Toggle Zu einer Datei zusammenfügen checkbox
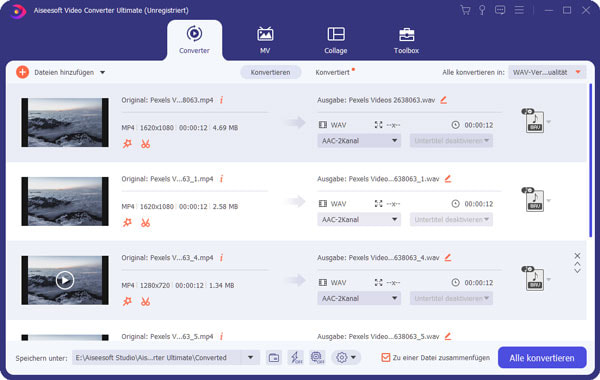 point(385,358)
